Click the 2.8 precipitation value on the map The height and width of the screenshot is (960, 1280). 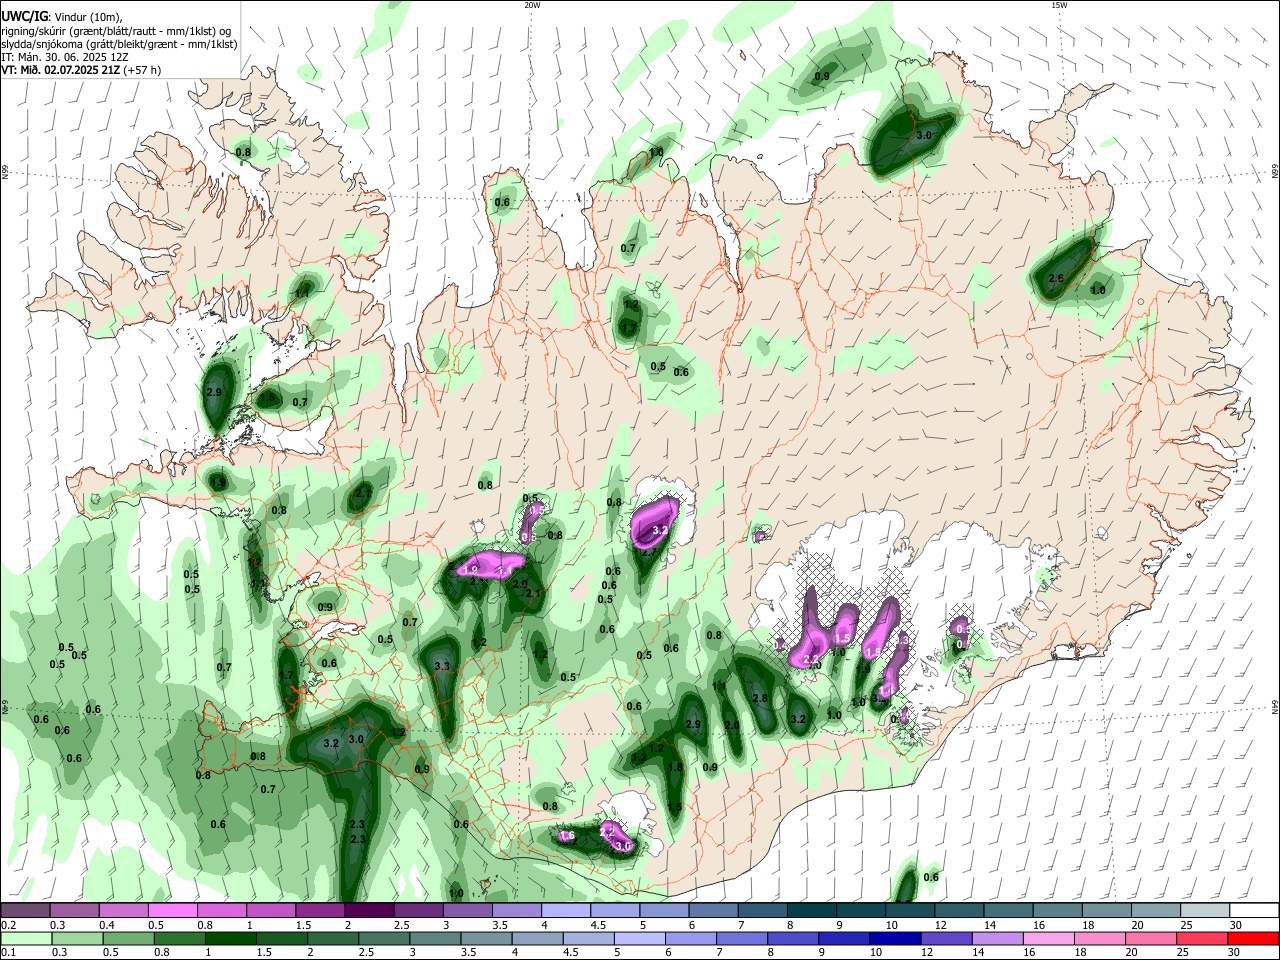click(x=760, y=698)
